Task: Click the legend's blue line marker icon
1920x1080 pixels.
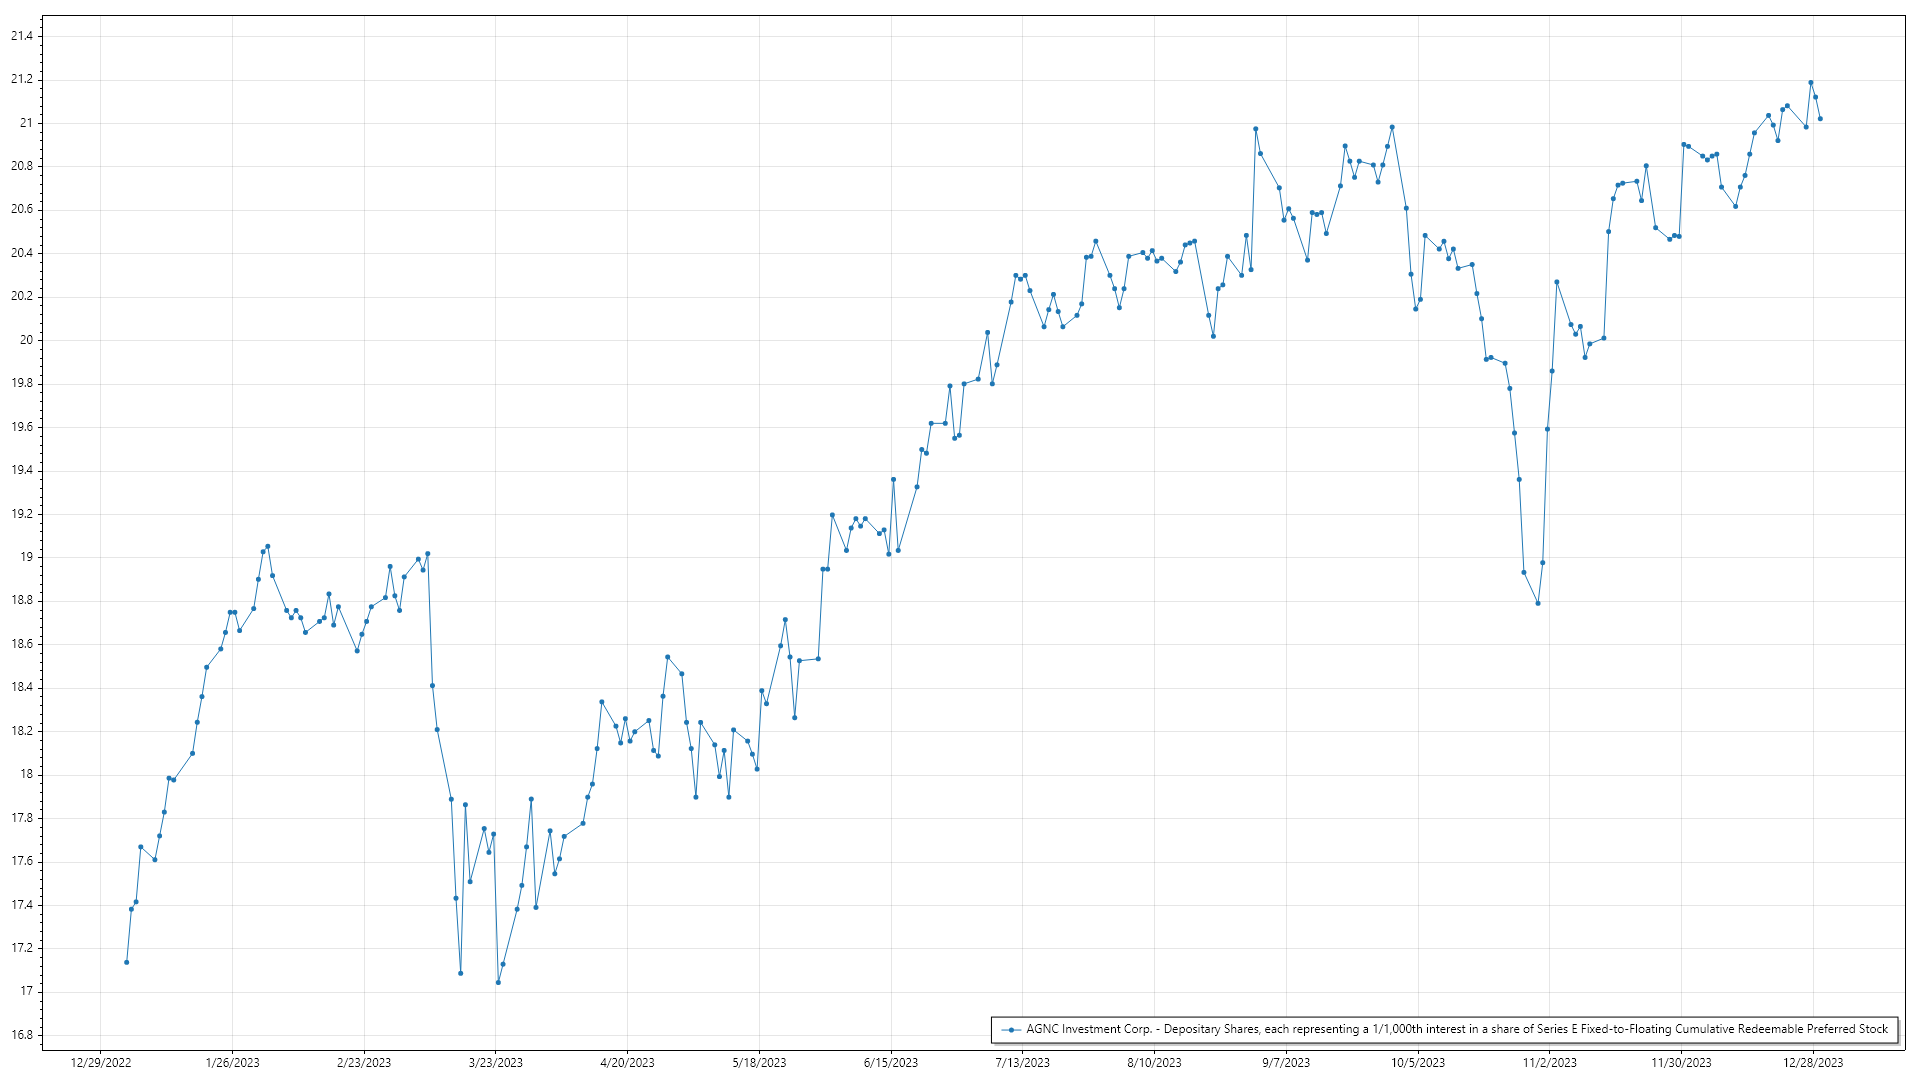Action: [1012, 1029]
